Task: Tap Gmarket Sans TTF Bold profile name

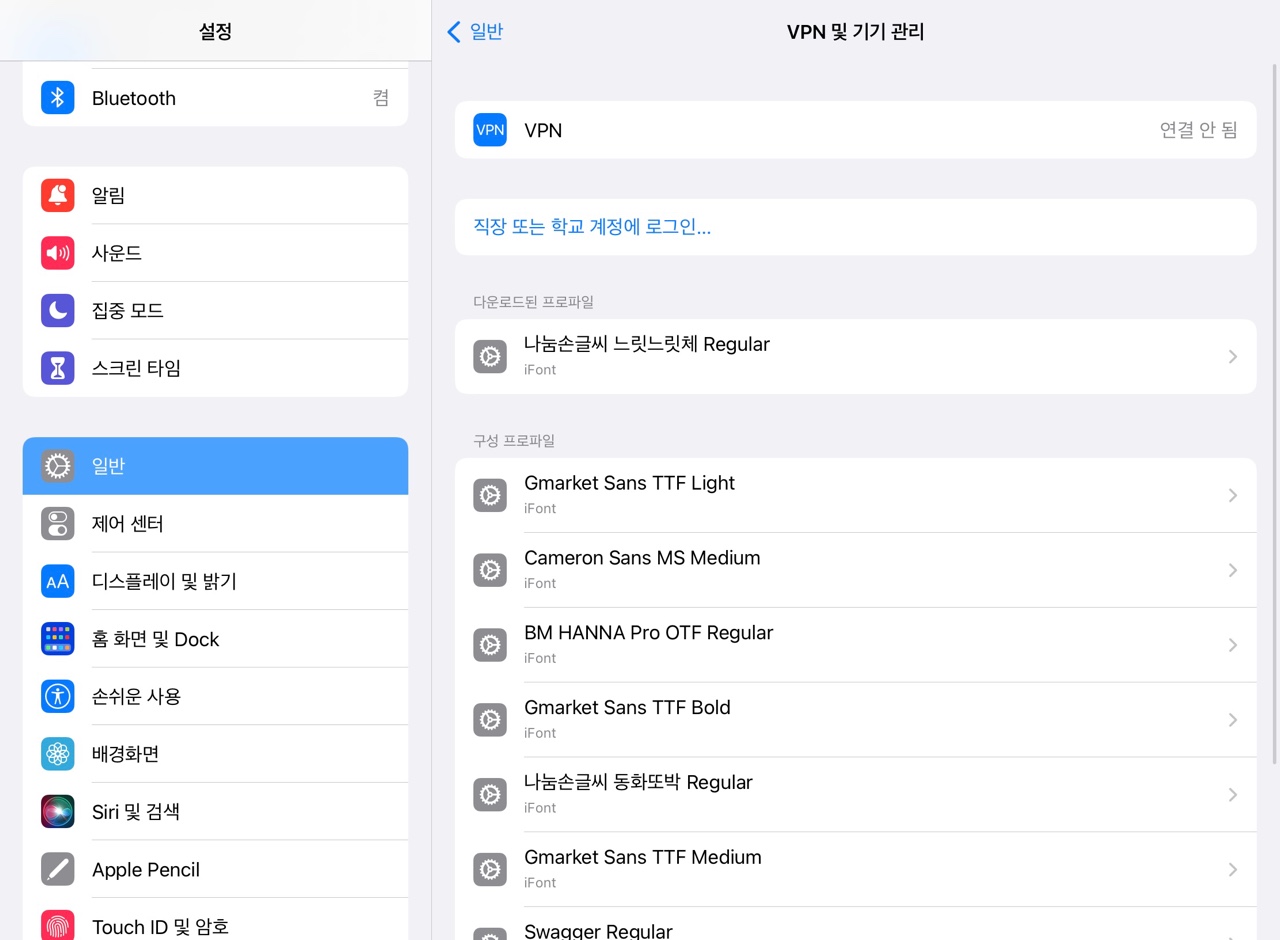Action: [x=627, y=708]
